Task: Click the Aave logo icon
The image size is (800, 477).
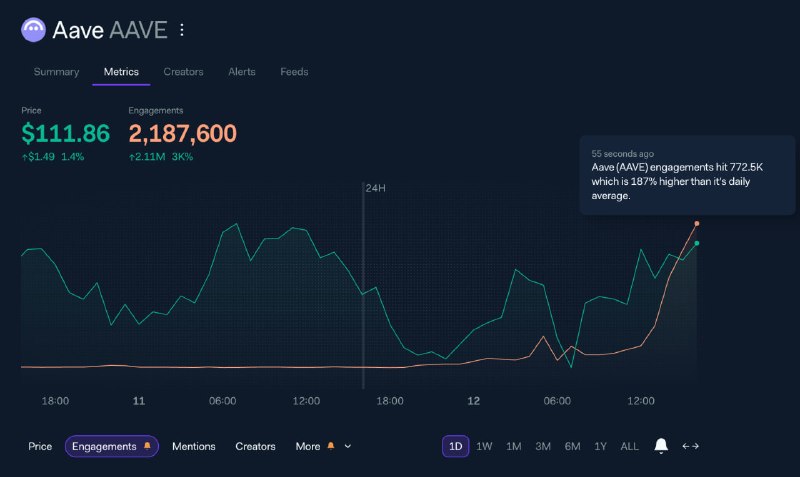Action: [x=33, y=30]
